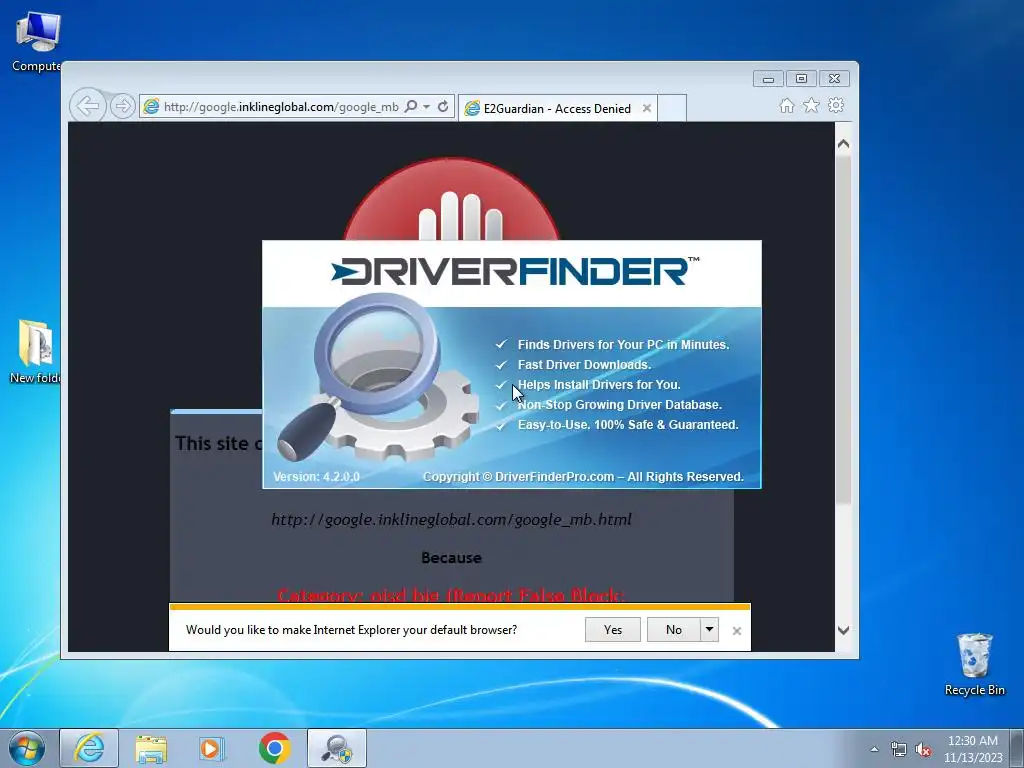Image resolution: width=1024 pixels, height=768 pixels.
Task: Open the clock showing 12:30 AM
Action: point(972,749)
